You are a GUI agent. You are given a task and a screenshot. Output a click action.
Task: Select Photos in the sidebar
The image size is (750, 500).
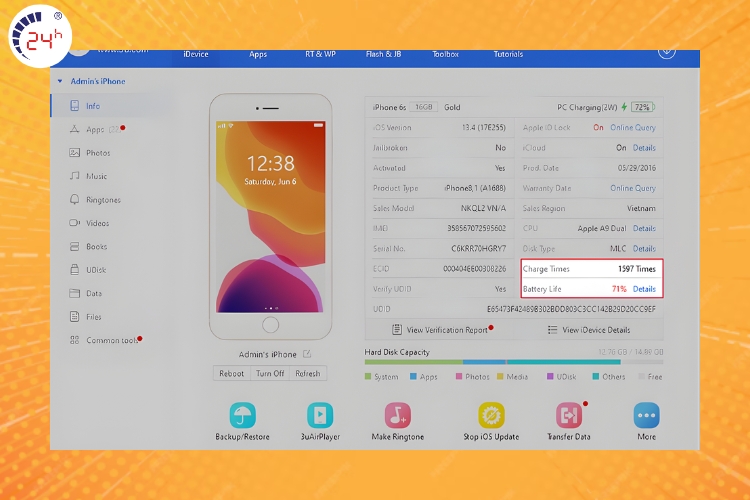pyautogui.click(x=98, y=153)
